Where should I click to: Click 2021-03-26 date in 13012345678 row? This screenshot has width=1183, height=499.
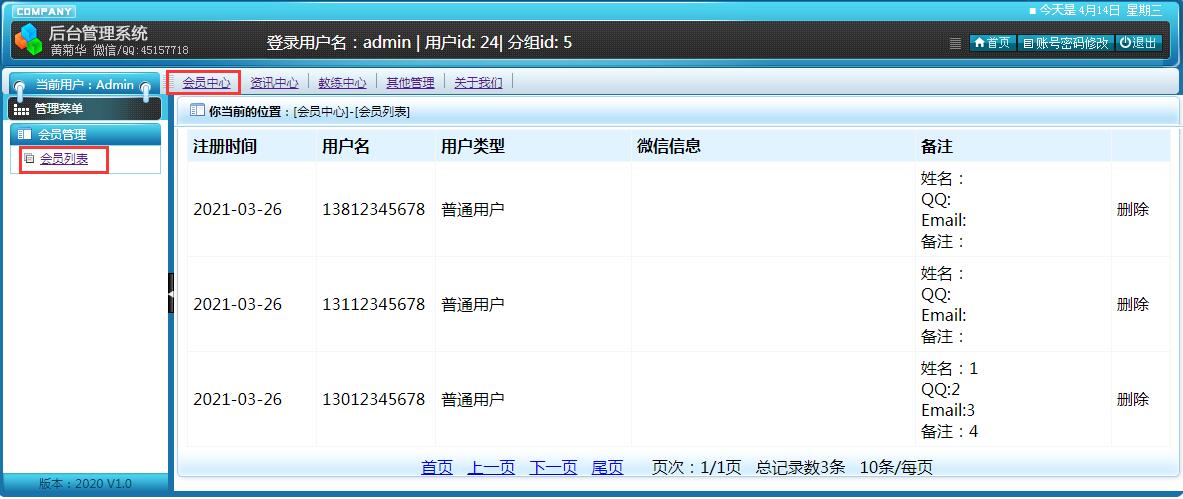(237, 399)
